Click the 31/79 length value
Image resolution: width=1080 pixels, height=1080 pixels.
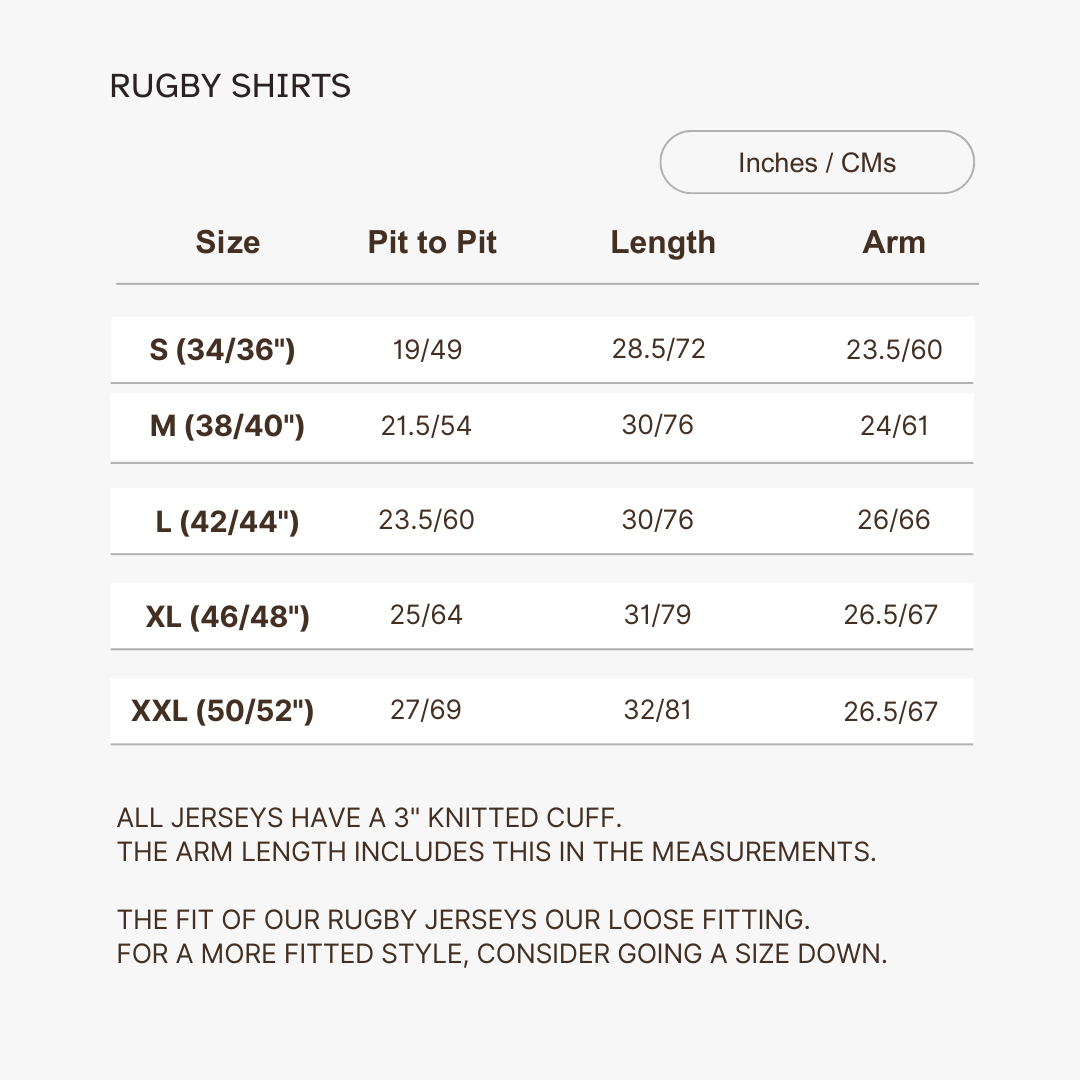point(657,615)
